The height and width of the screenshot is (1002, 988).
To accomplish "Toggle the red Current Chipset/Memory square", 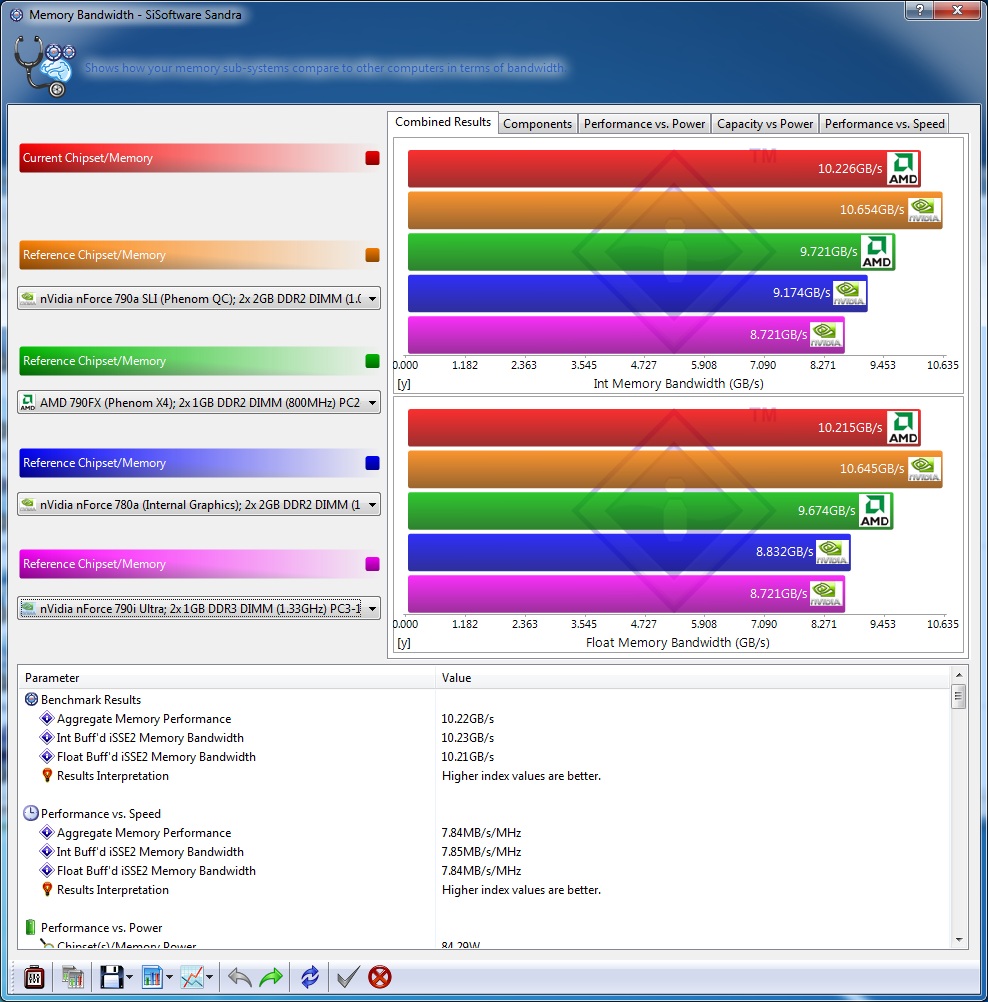I will [x=373, y=158].
